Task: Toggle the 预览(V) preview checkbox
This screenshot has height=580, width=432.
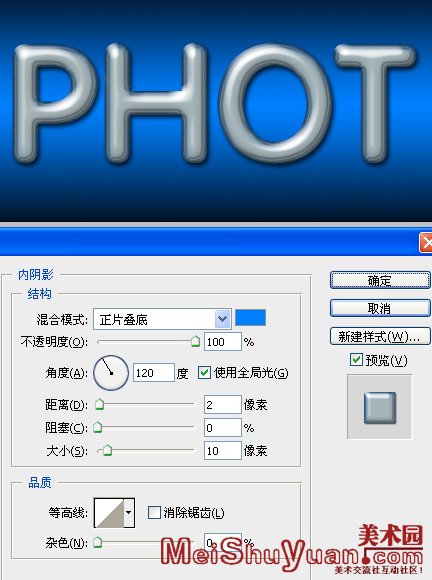Action: coord(356,359)
